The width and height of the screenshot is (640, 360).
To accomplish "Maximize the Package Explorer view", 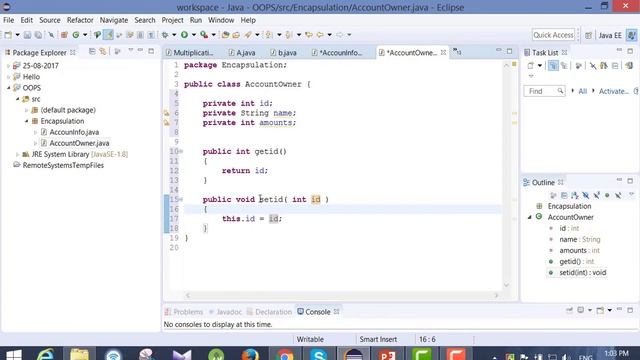I will [151, 51].
